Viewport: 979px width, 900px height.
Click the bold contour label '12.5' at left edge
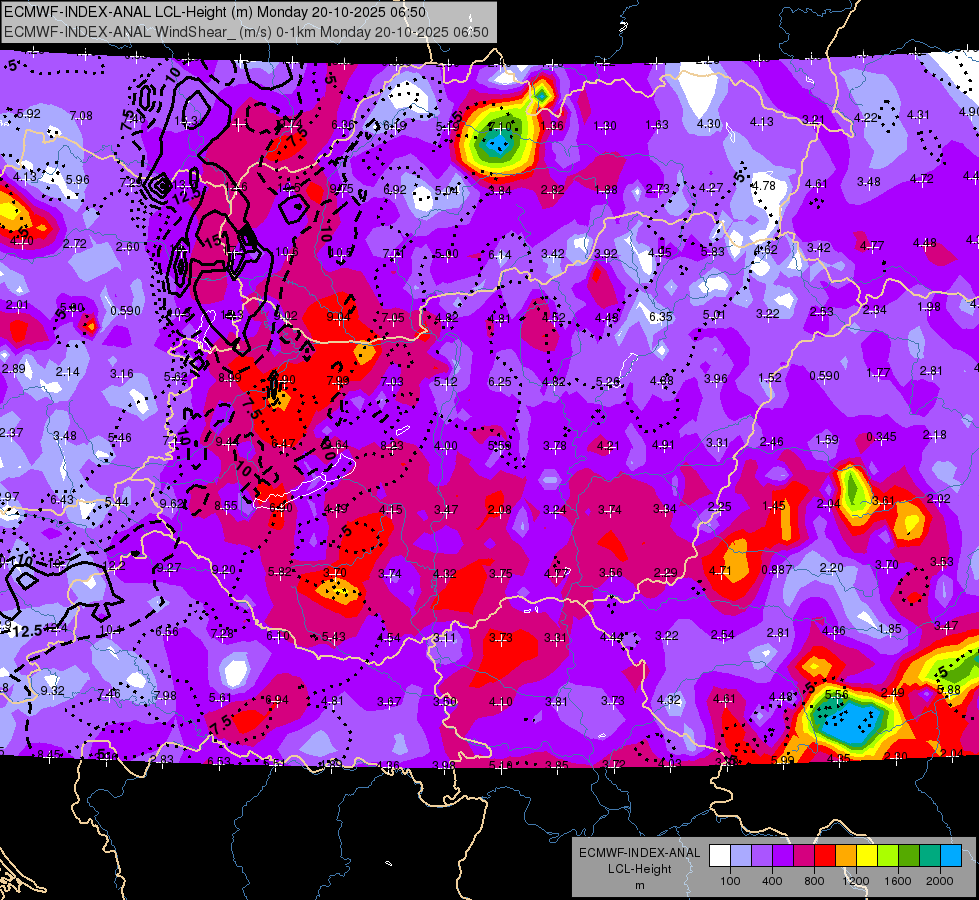(27, 631)
